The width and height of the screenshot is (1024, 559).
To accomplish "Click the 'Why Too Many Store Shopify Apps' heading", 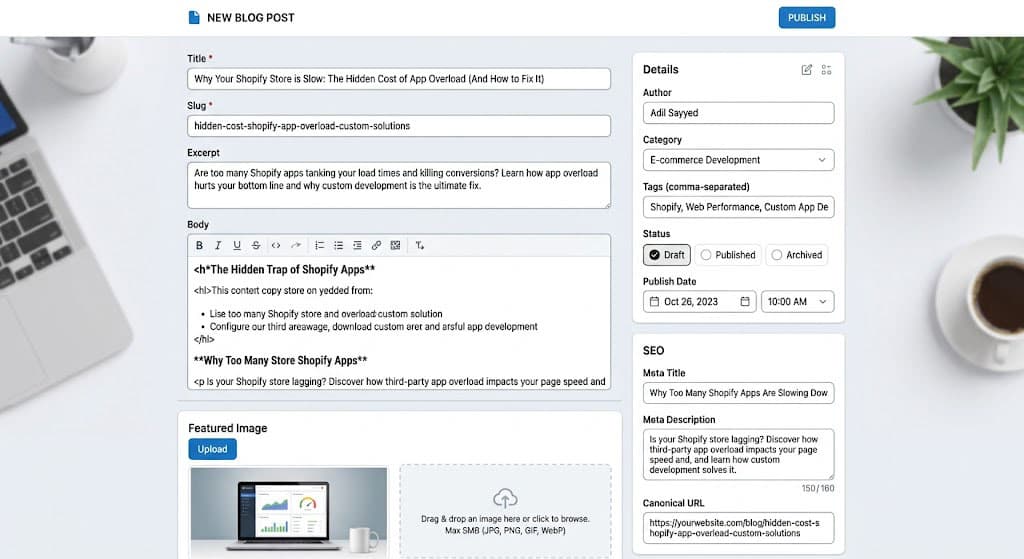I will coord(280,360).
